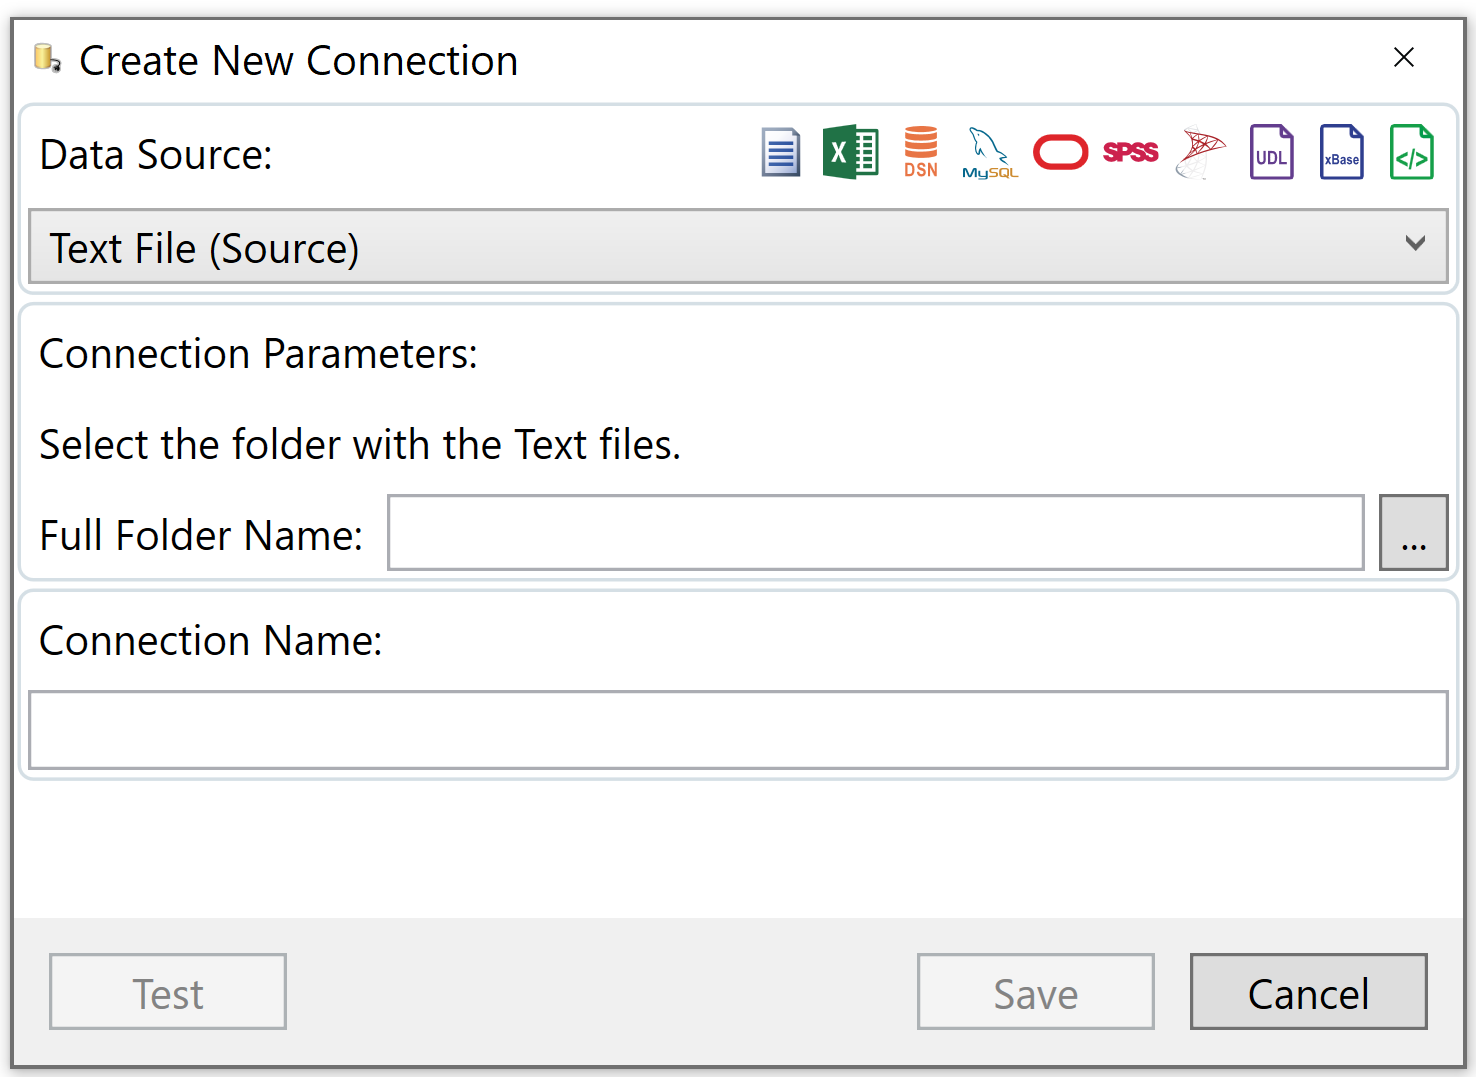Viewport: 1476px width, 1077px height.
Task: Select the Text File data source icon
Action: point(780,152)
